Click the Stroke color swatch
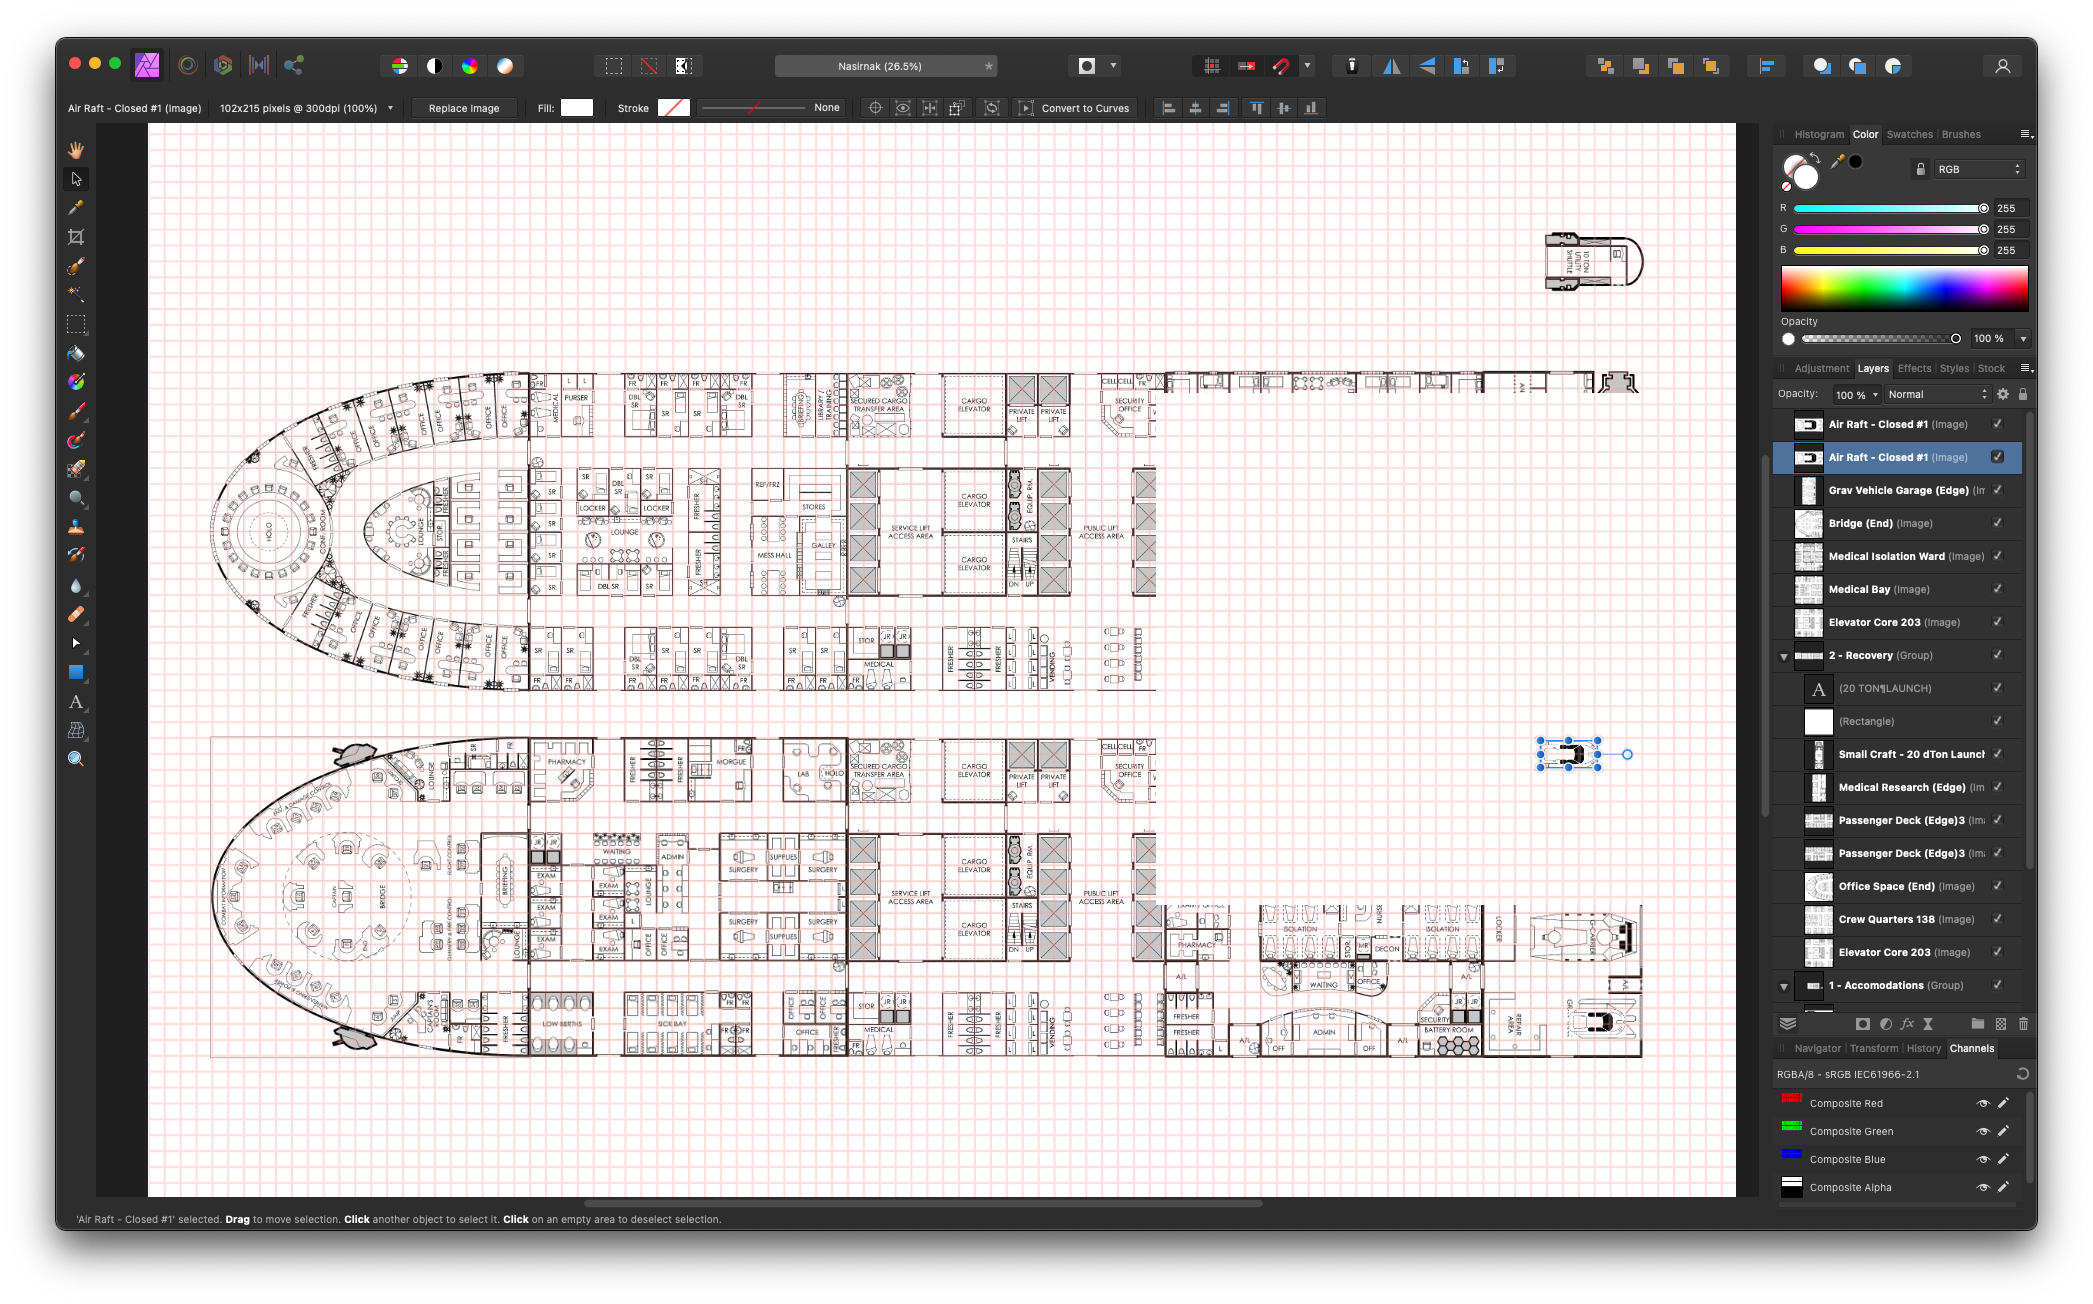The height and width of the screenshot is (1304, 2093). pyautogui.click(x=674, y=108)
